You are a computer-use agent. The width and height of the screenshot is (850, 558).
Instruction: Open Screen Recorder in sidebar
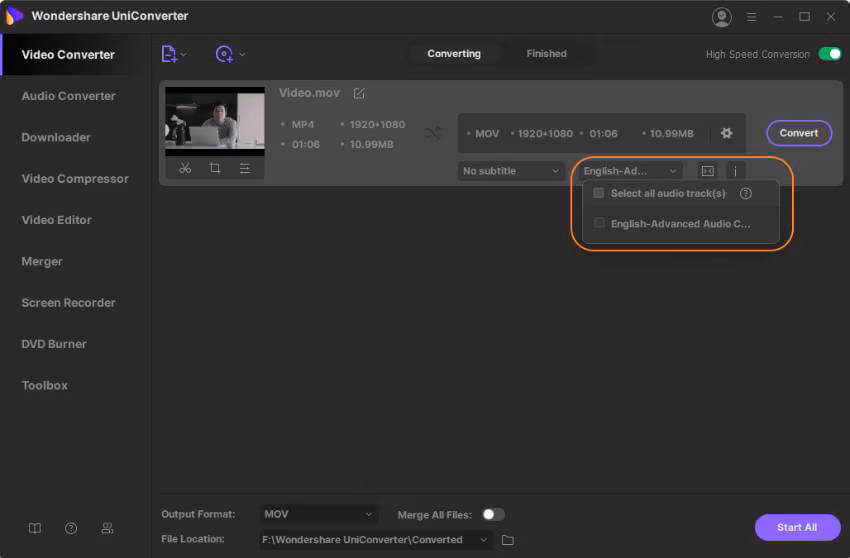click(x=68, y=303)
